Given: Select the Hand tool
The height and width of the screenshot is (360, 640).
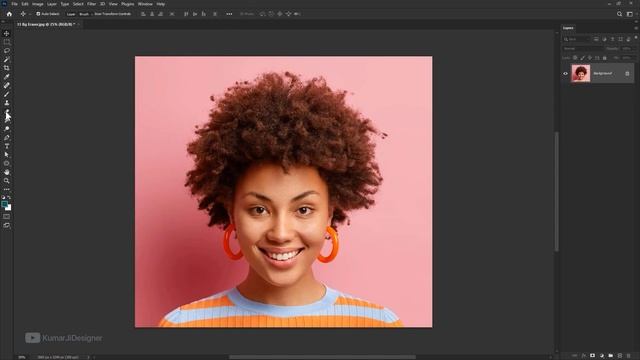Looking at the screenshot, I should (x=7, y=172).
